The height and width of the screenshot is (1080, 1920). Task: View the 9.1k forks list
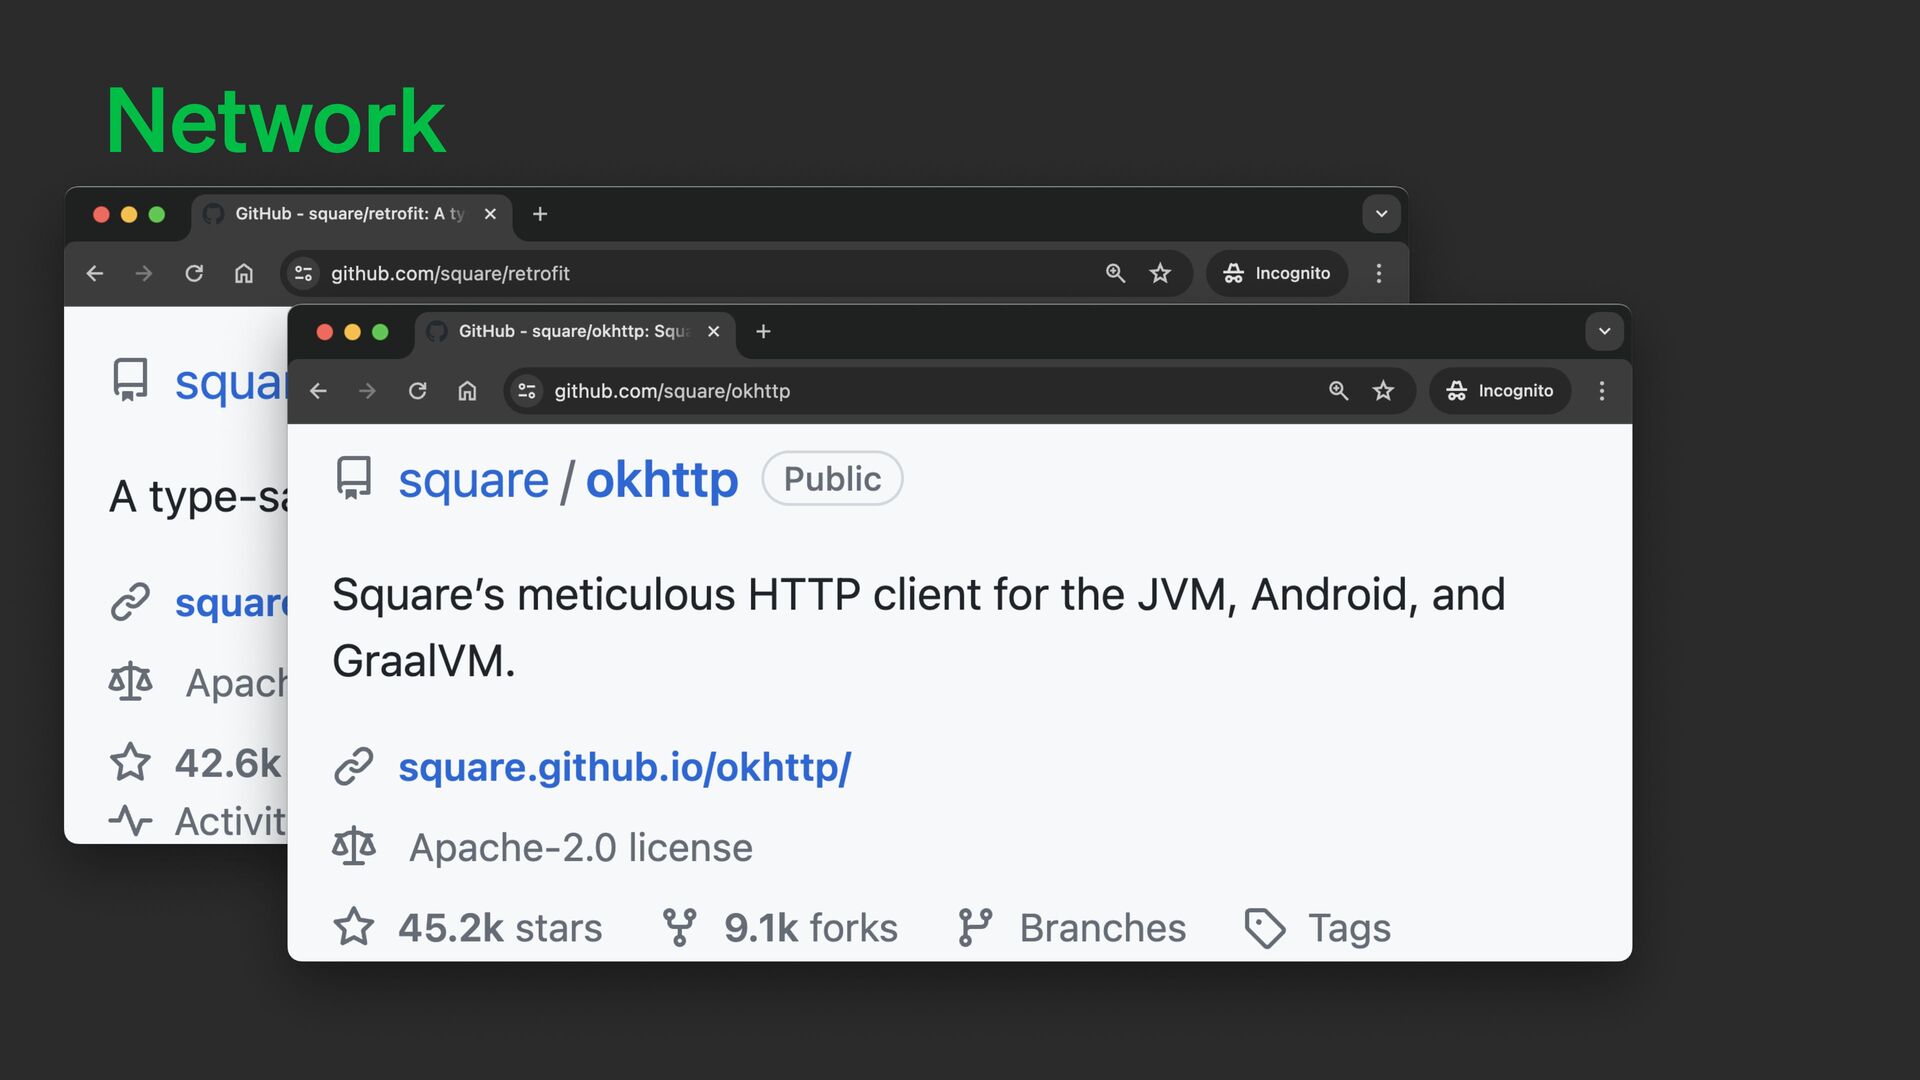coord(809,928)
